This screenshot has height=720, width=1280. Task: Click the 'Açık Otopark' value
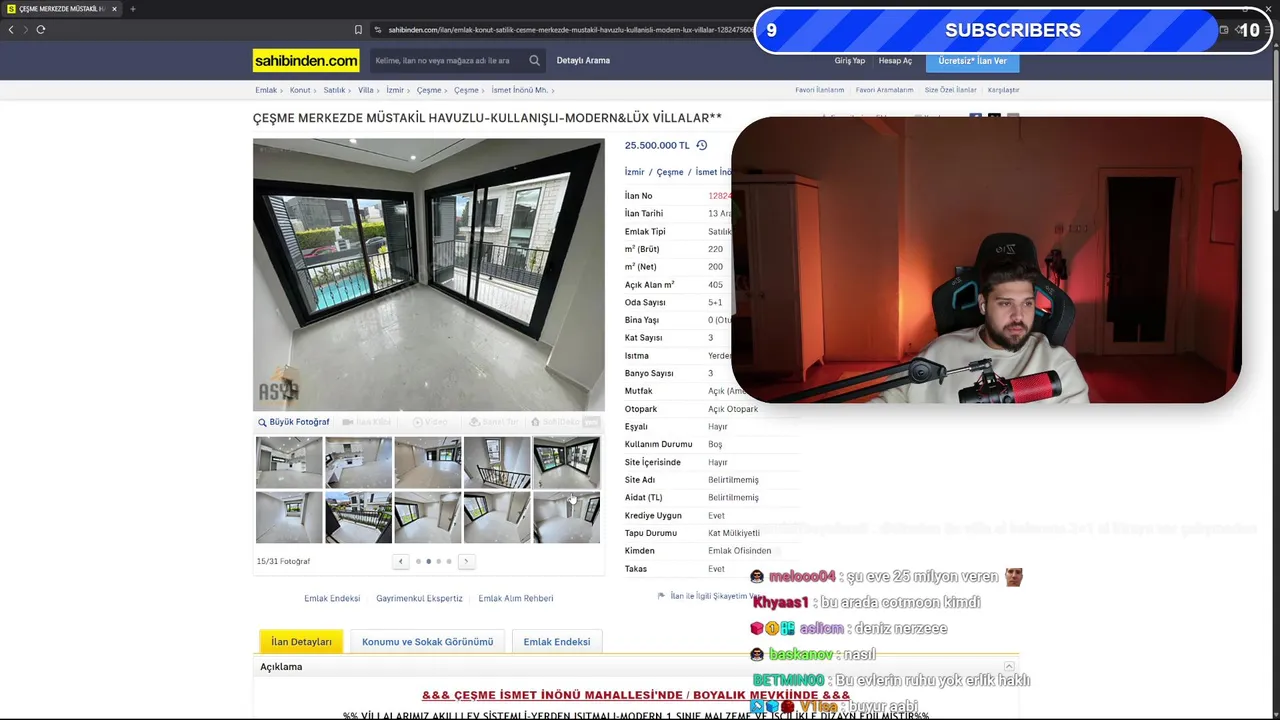pyautogui.click(x=733, y=409)
